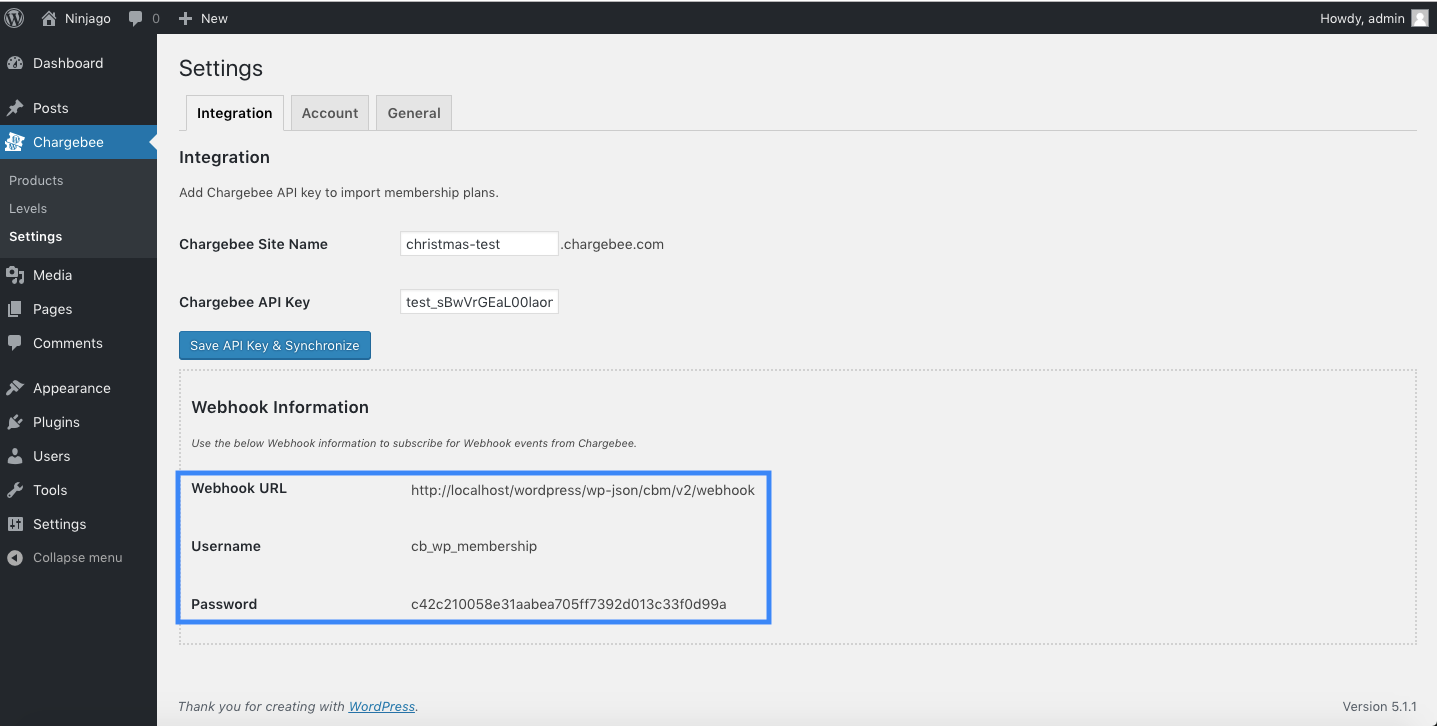Focus the Chargebee Site Name field

coord(479,244)
